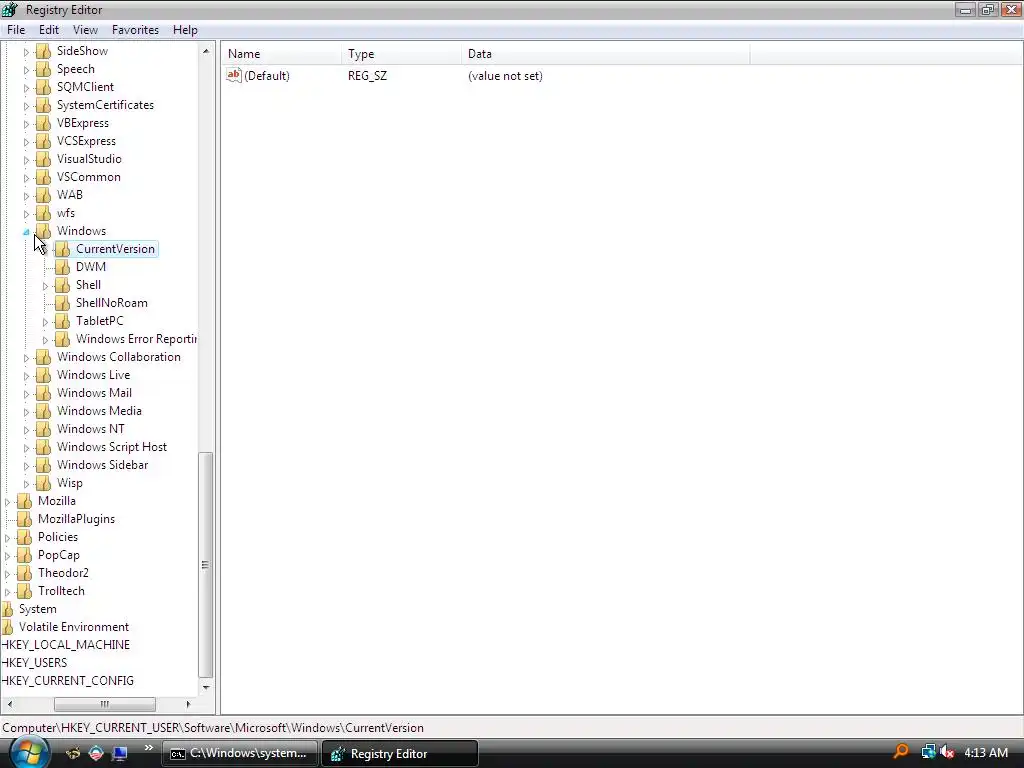Expand the VisualStudio key

26,159
